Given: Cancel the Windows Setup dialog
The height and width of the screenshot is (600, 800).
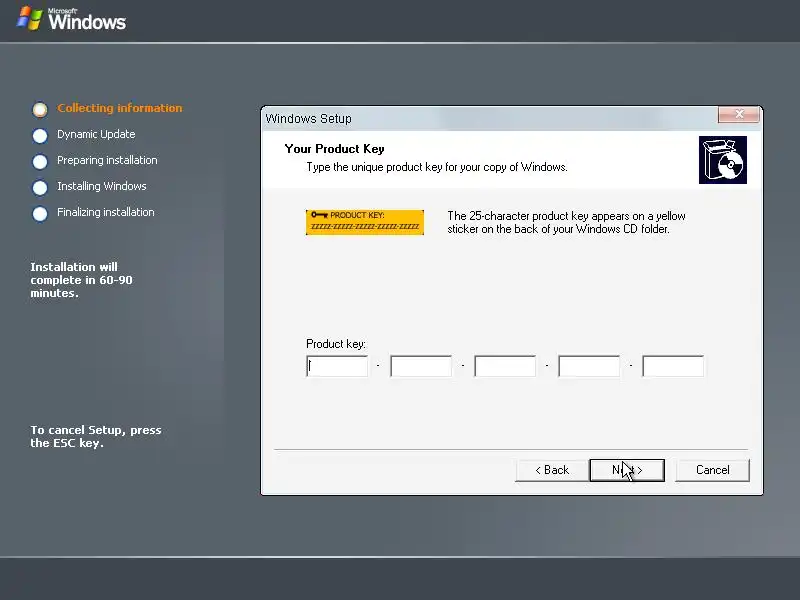Looking at the screenshot, I should (x=712, y=470).
